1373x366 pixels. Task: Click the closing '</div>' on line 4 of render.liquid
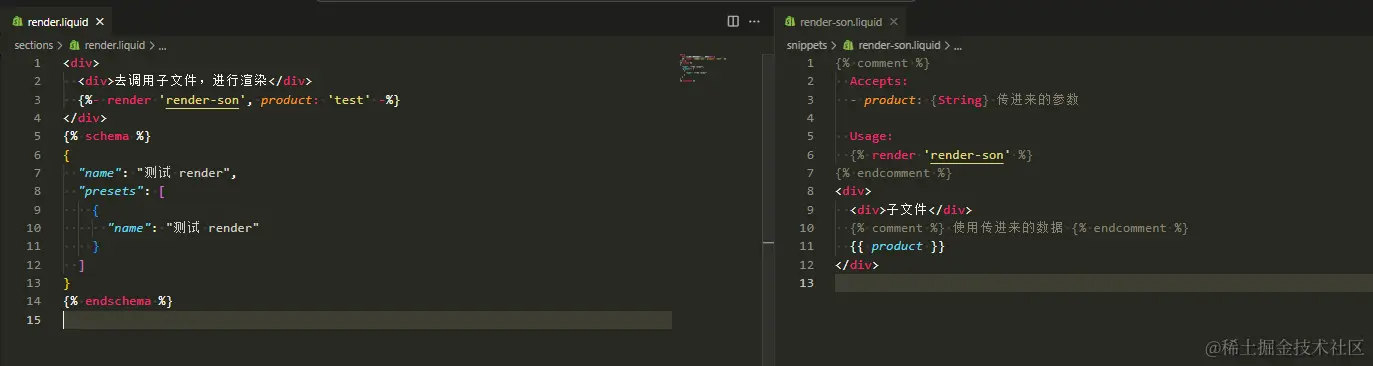[x=85, y=118]
